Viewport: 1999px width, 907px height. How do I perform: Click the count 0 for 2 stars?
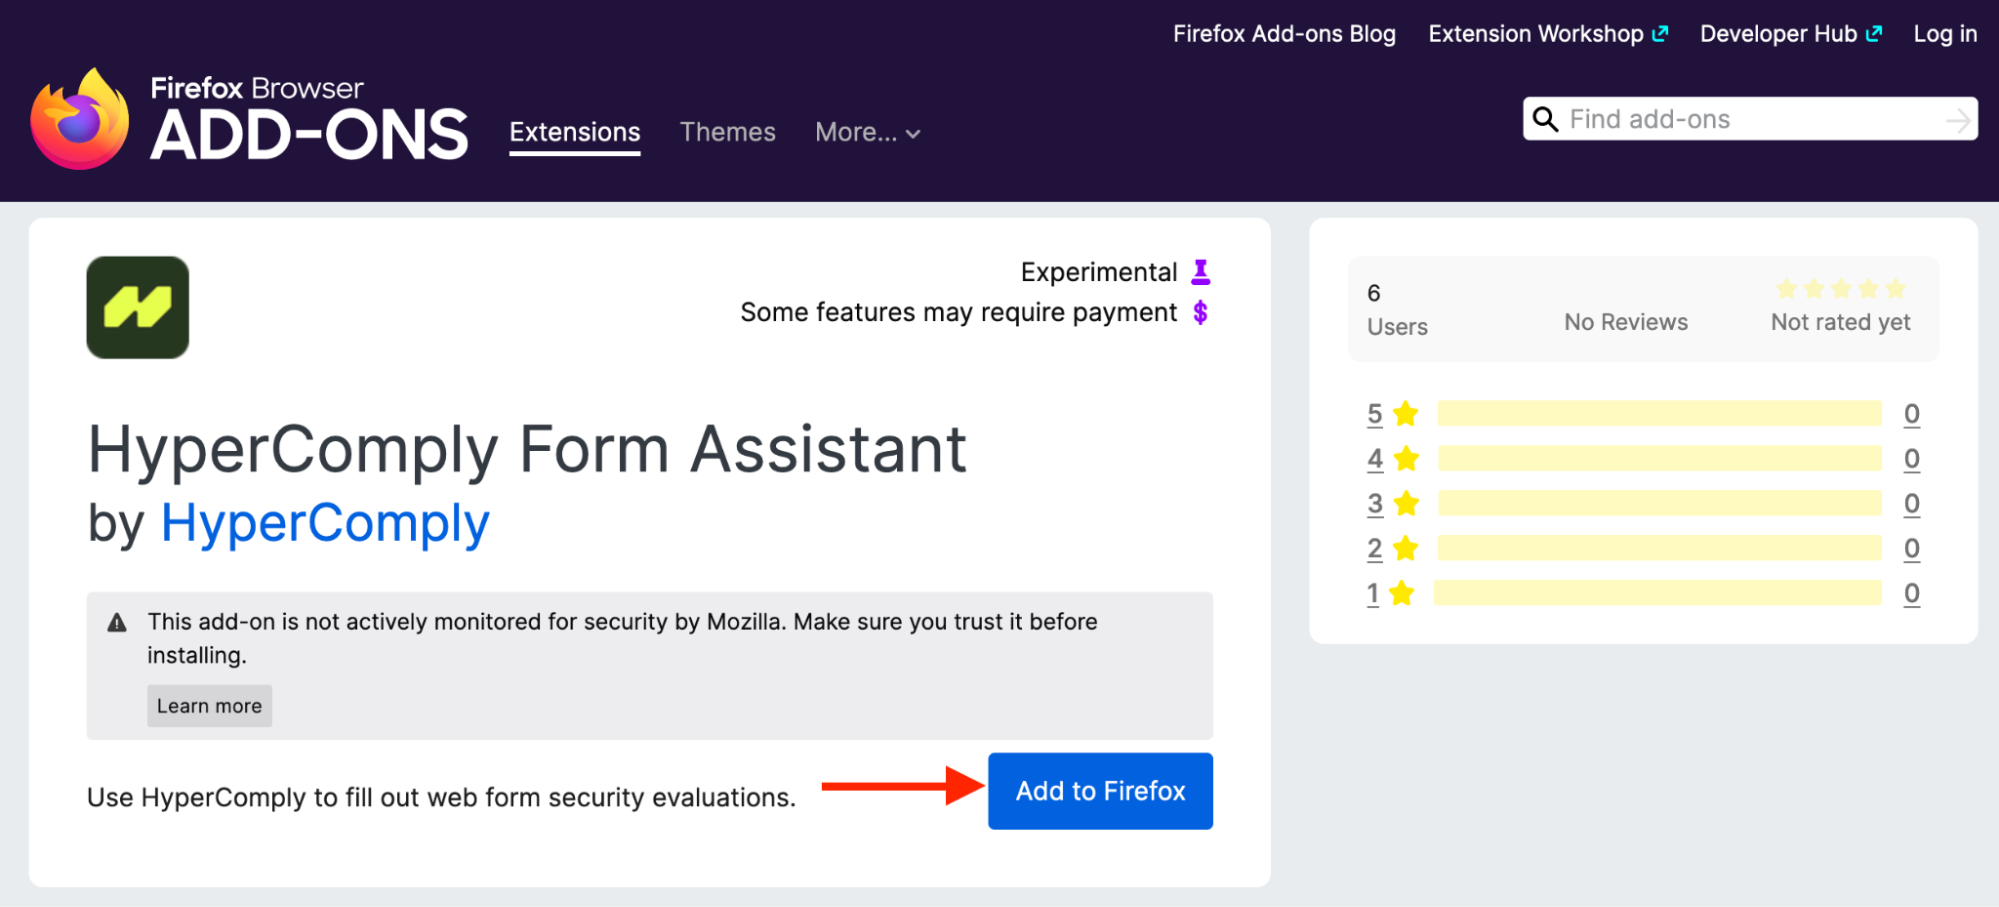pyautogui.click(x=1912, y=549)
